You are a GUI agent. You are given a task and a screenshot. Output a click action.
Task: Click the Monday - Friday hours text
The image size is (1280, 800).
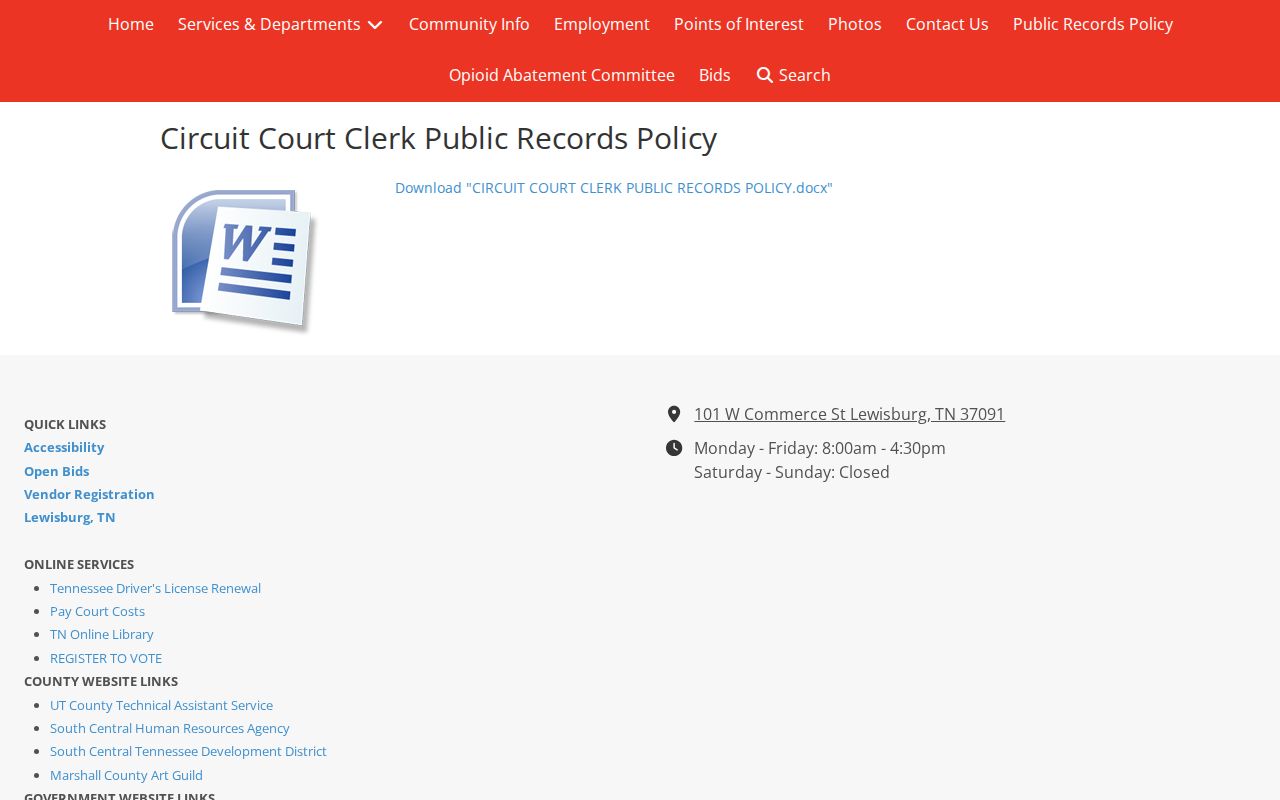pos(820,448)
